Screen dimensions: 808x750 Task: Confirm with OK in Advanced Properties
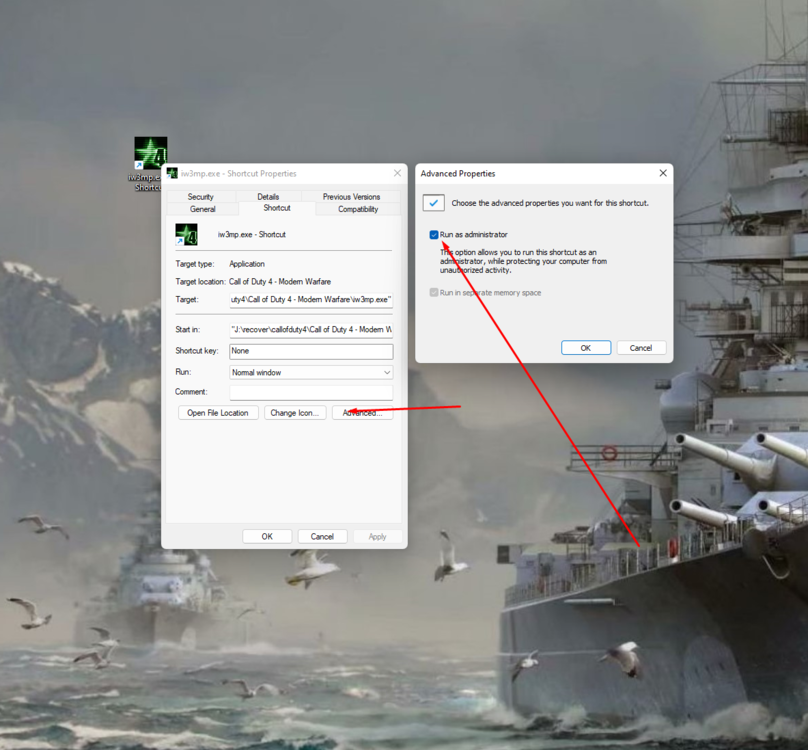click(x=586, y=347)
